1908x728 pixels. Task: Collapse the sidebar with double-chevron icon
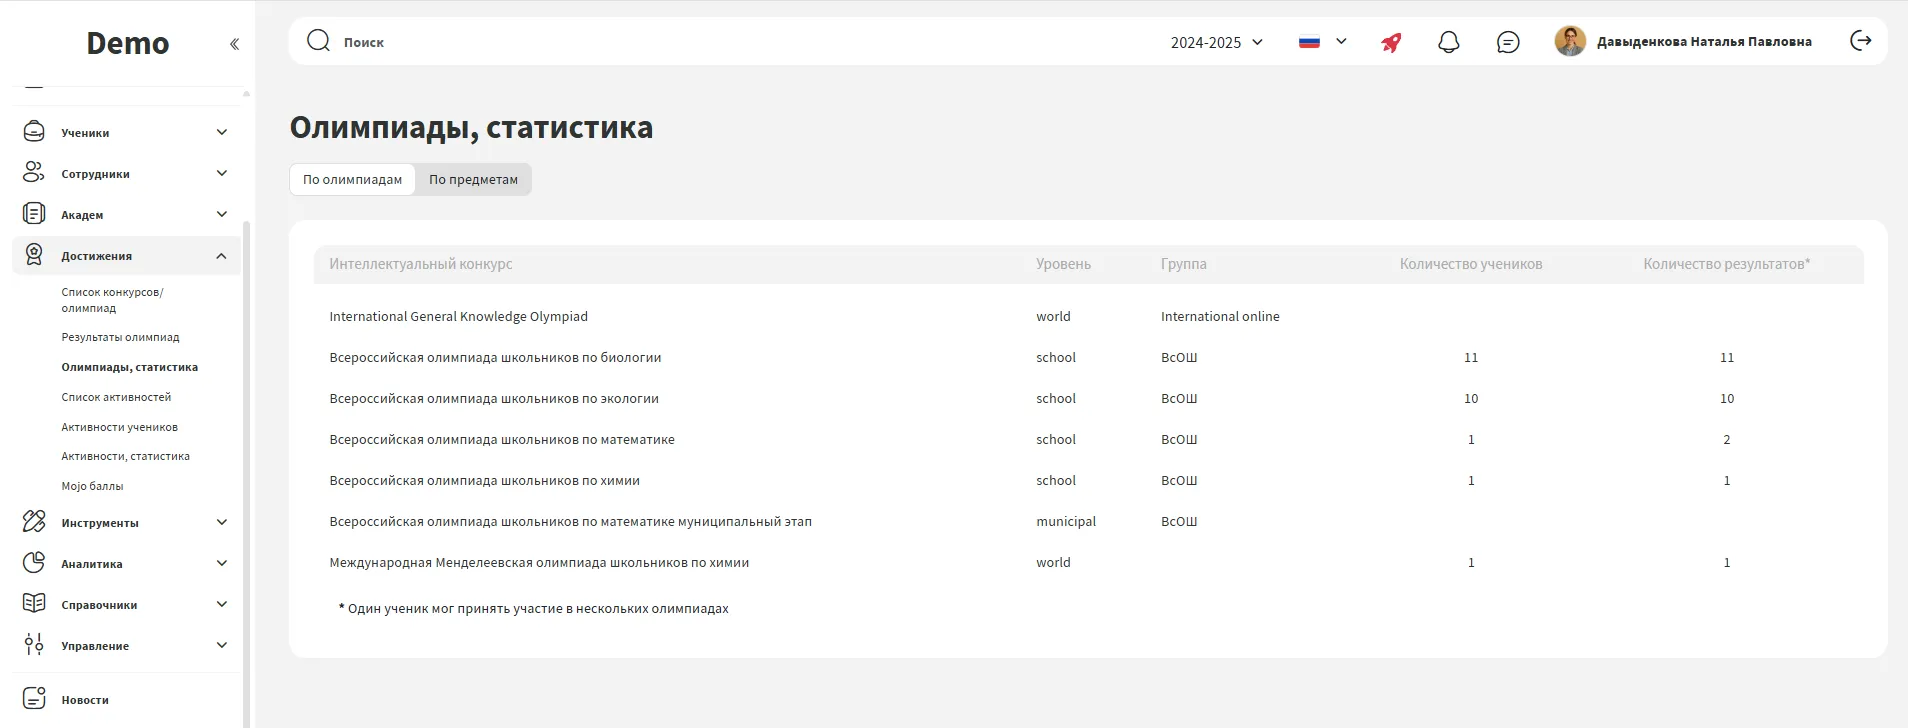(234, 44)
